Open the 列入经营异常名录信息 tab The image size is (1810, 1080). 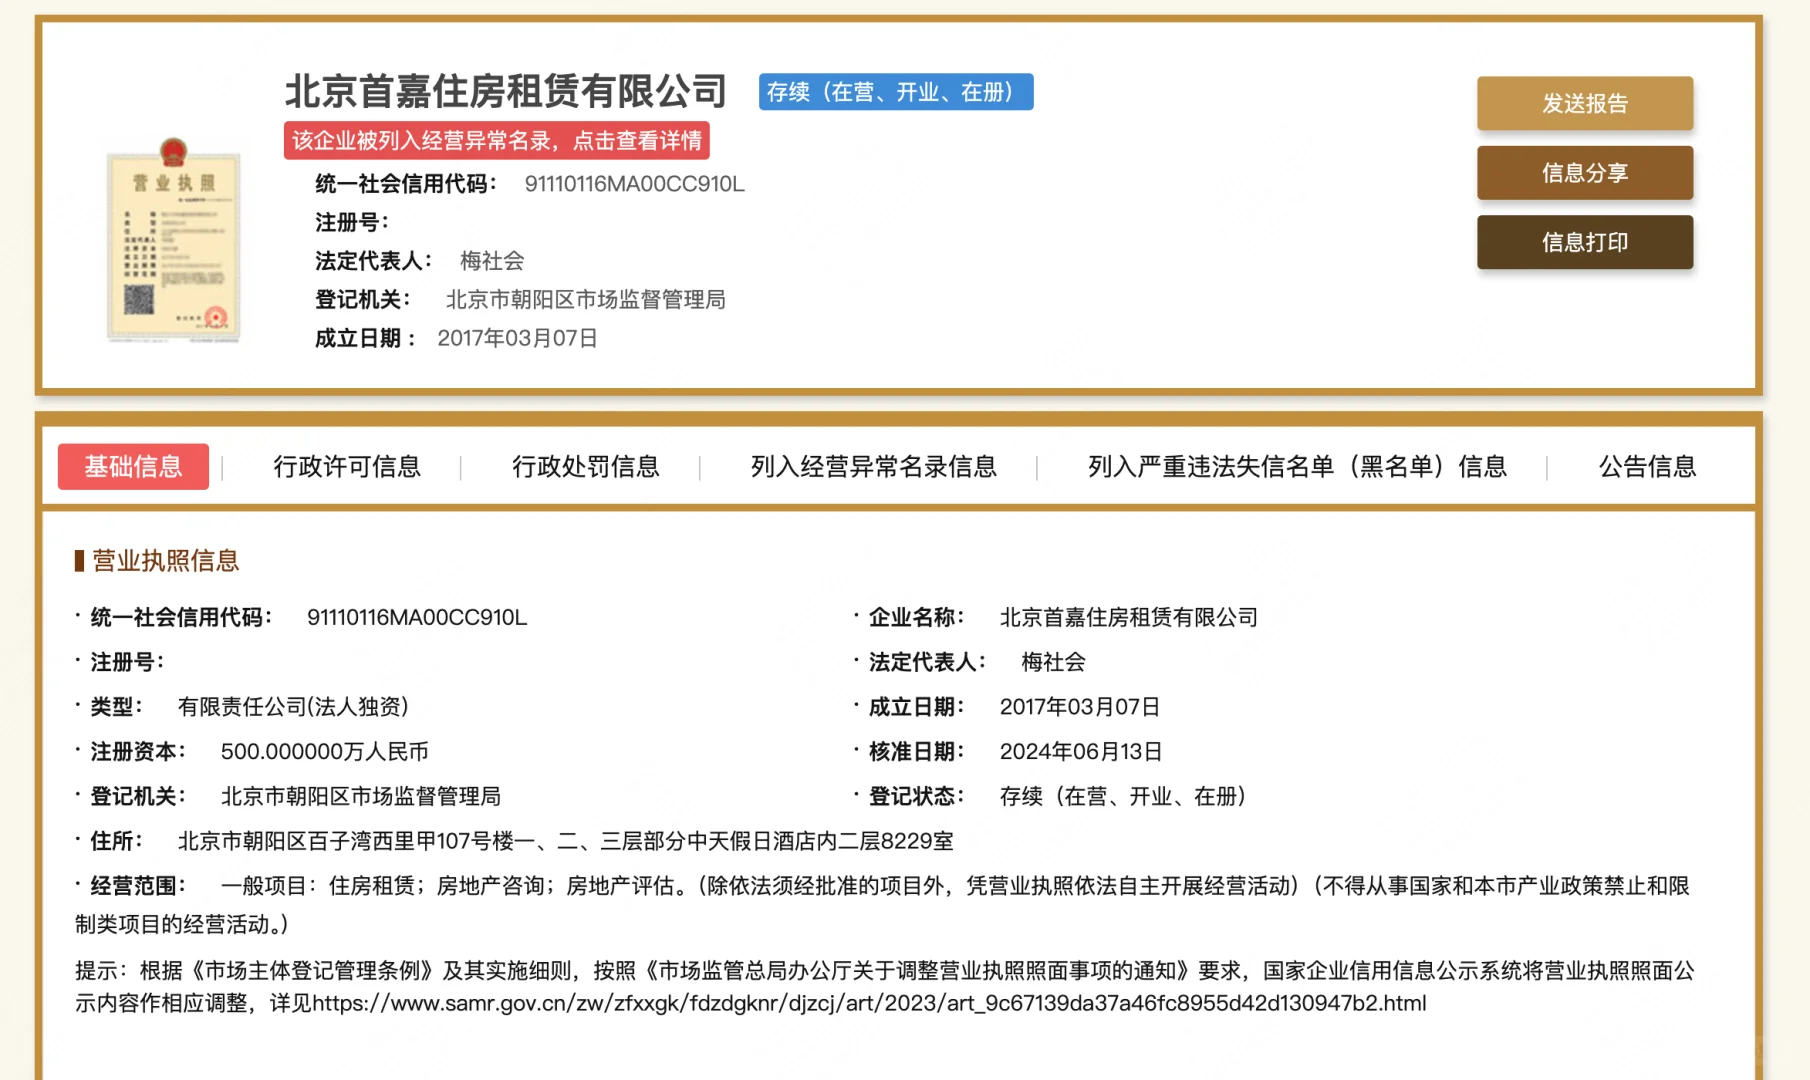tap(874, 466)
